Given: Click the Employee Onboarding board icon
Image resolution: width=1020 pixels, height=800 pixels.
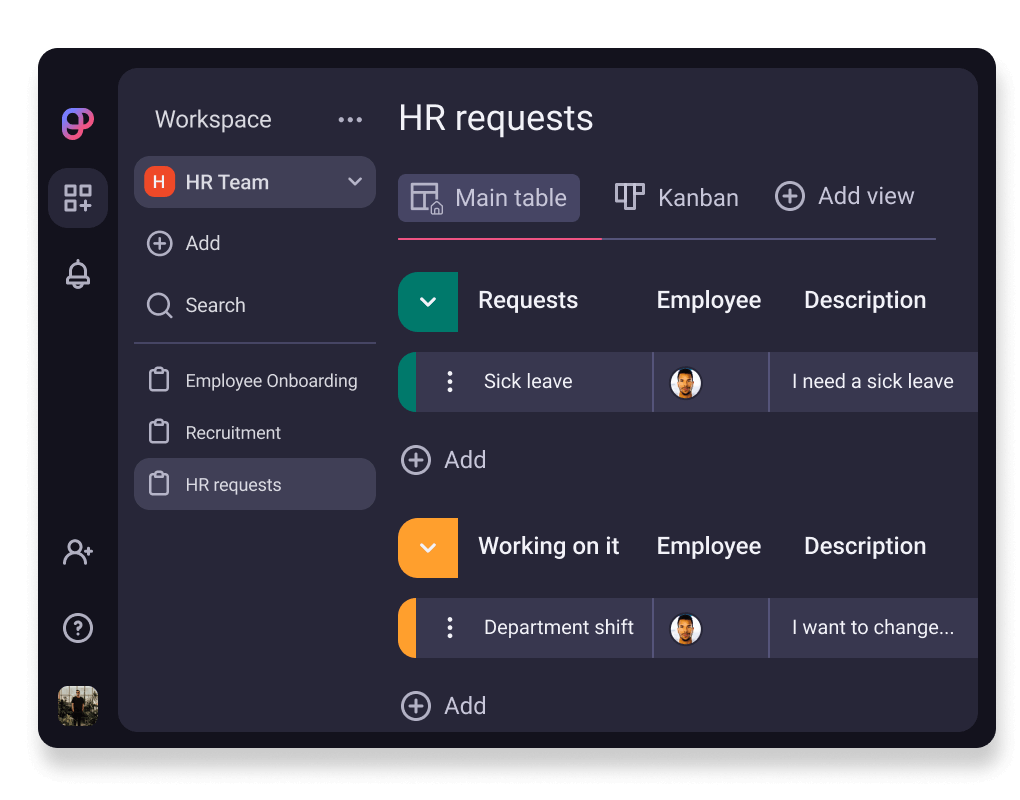Looking at the screenshot, I should pyautogui.click(x=160, y=380).
